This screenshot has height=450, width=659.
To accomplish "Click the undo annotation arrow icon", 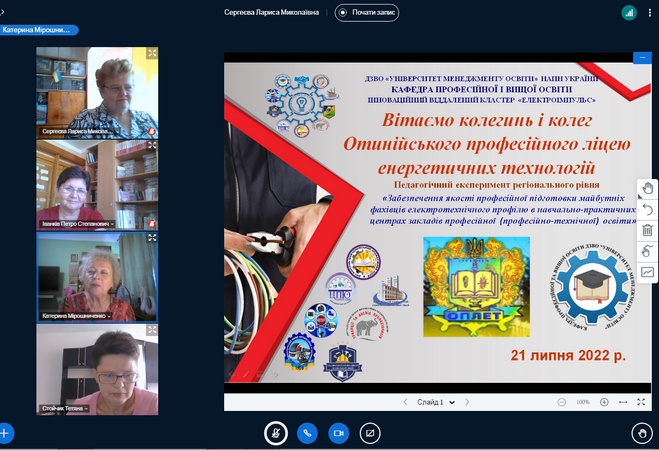I will 647,209.
